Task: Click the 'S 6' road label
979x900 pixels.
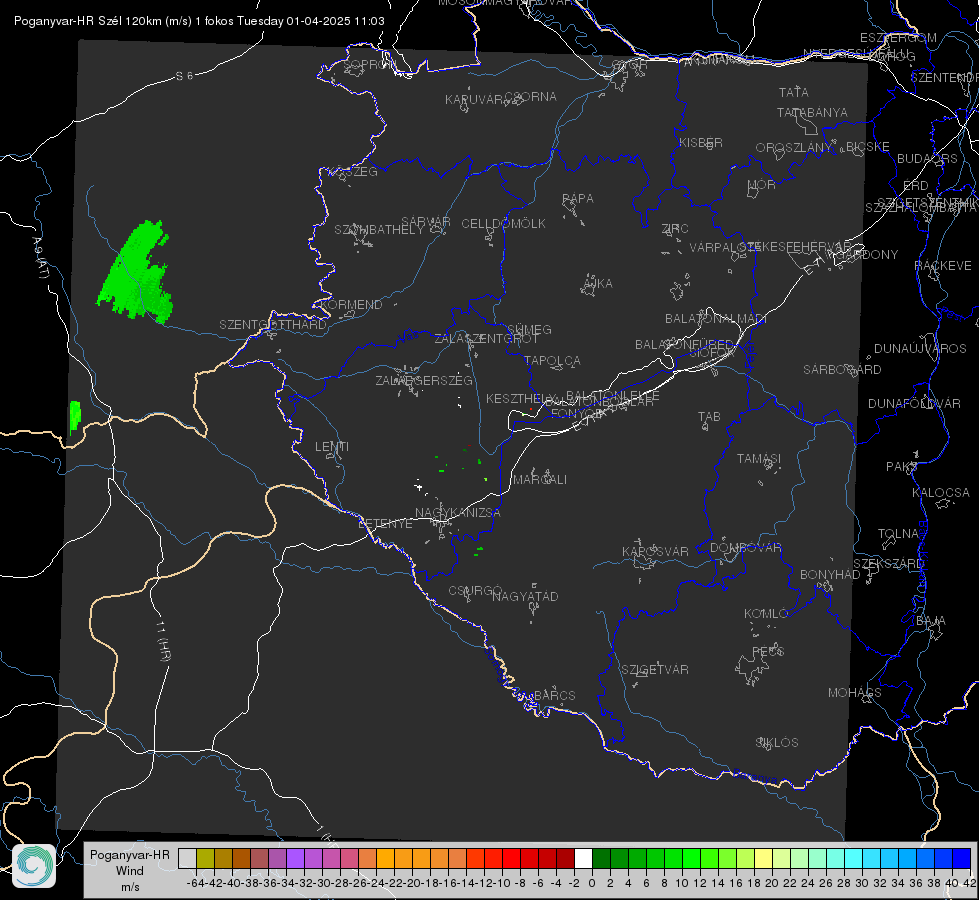Action: (184, 76)
